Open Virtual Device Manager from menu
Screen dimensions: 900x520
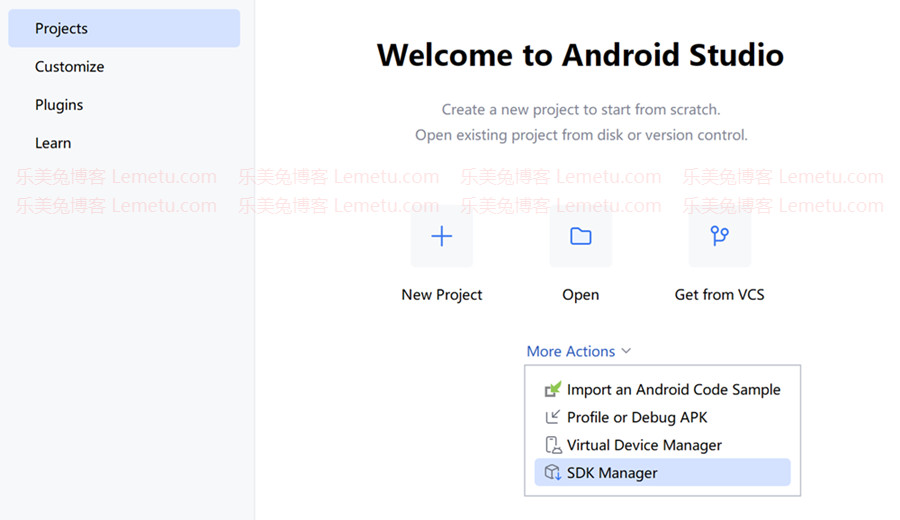[x=662, y=445]
